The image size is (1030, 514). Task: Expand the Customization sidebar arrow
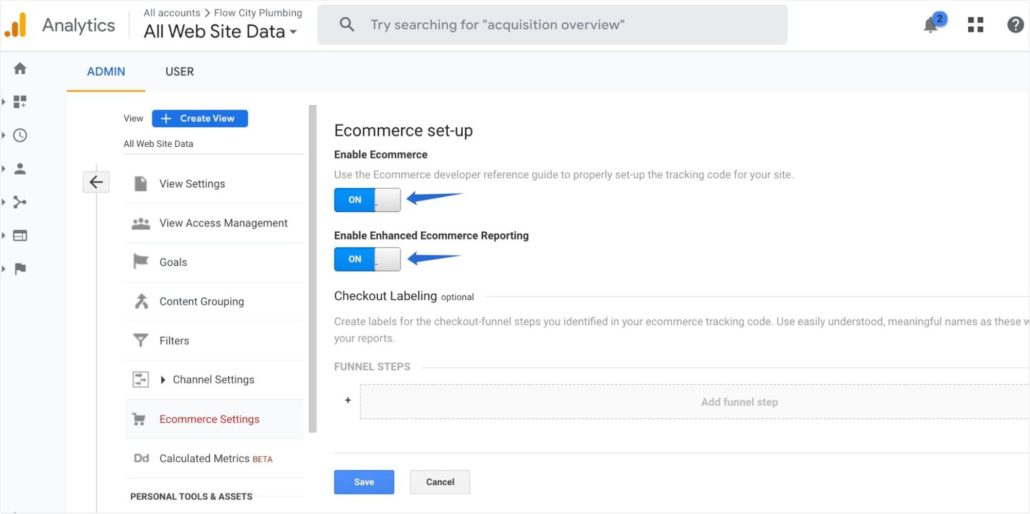point(3,102)
